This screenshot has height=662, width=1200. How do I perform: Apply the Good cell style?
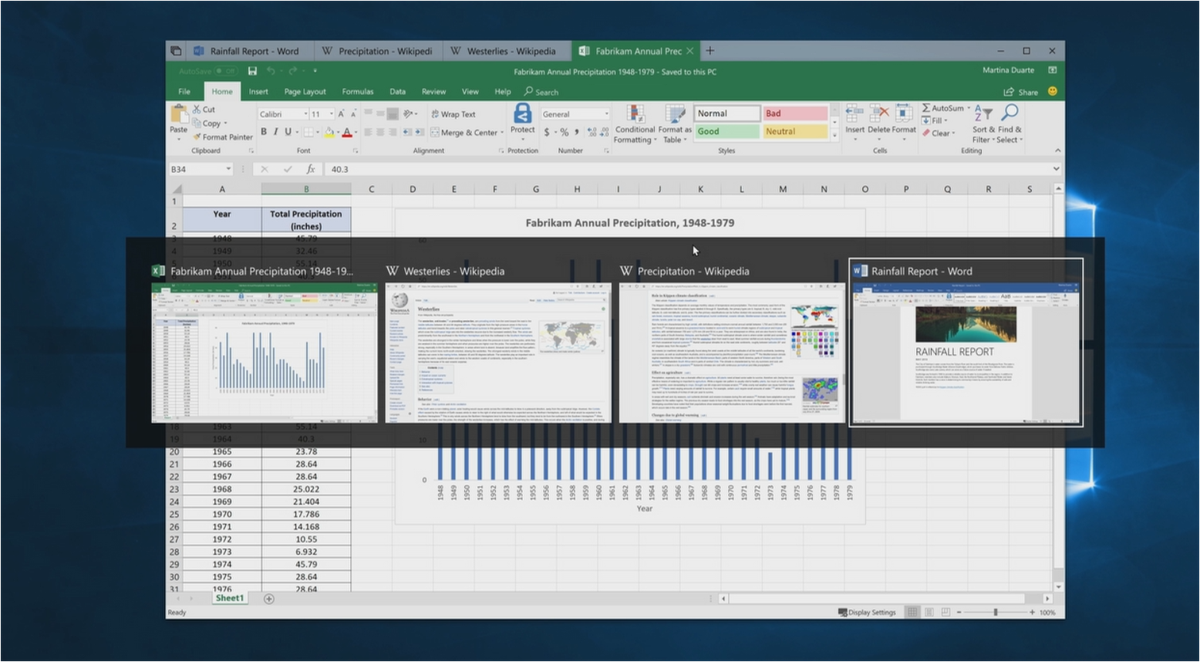coord(726,131)
